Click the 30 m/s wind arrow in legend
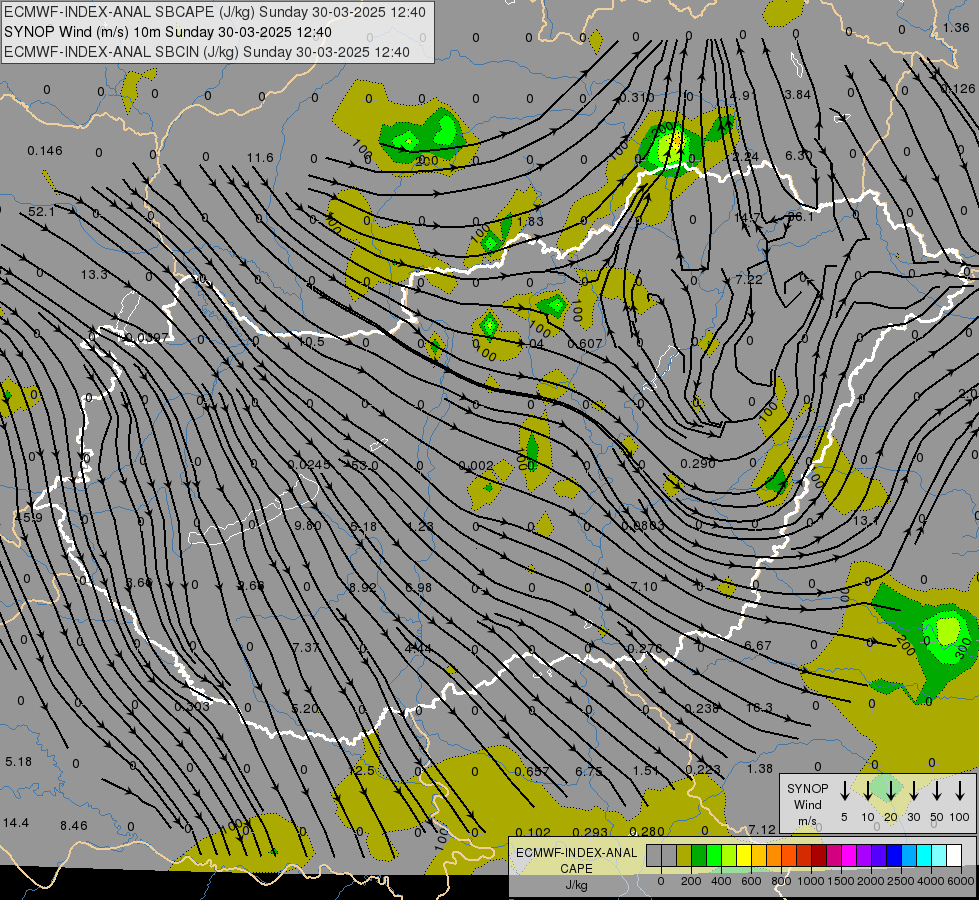The image size is (979, 900). (913, 791)
